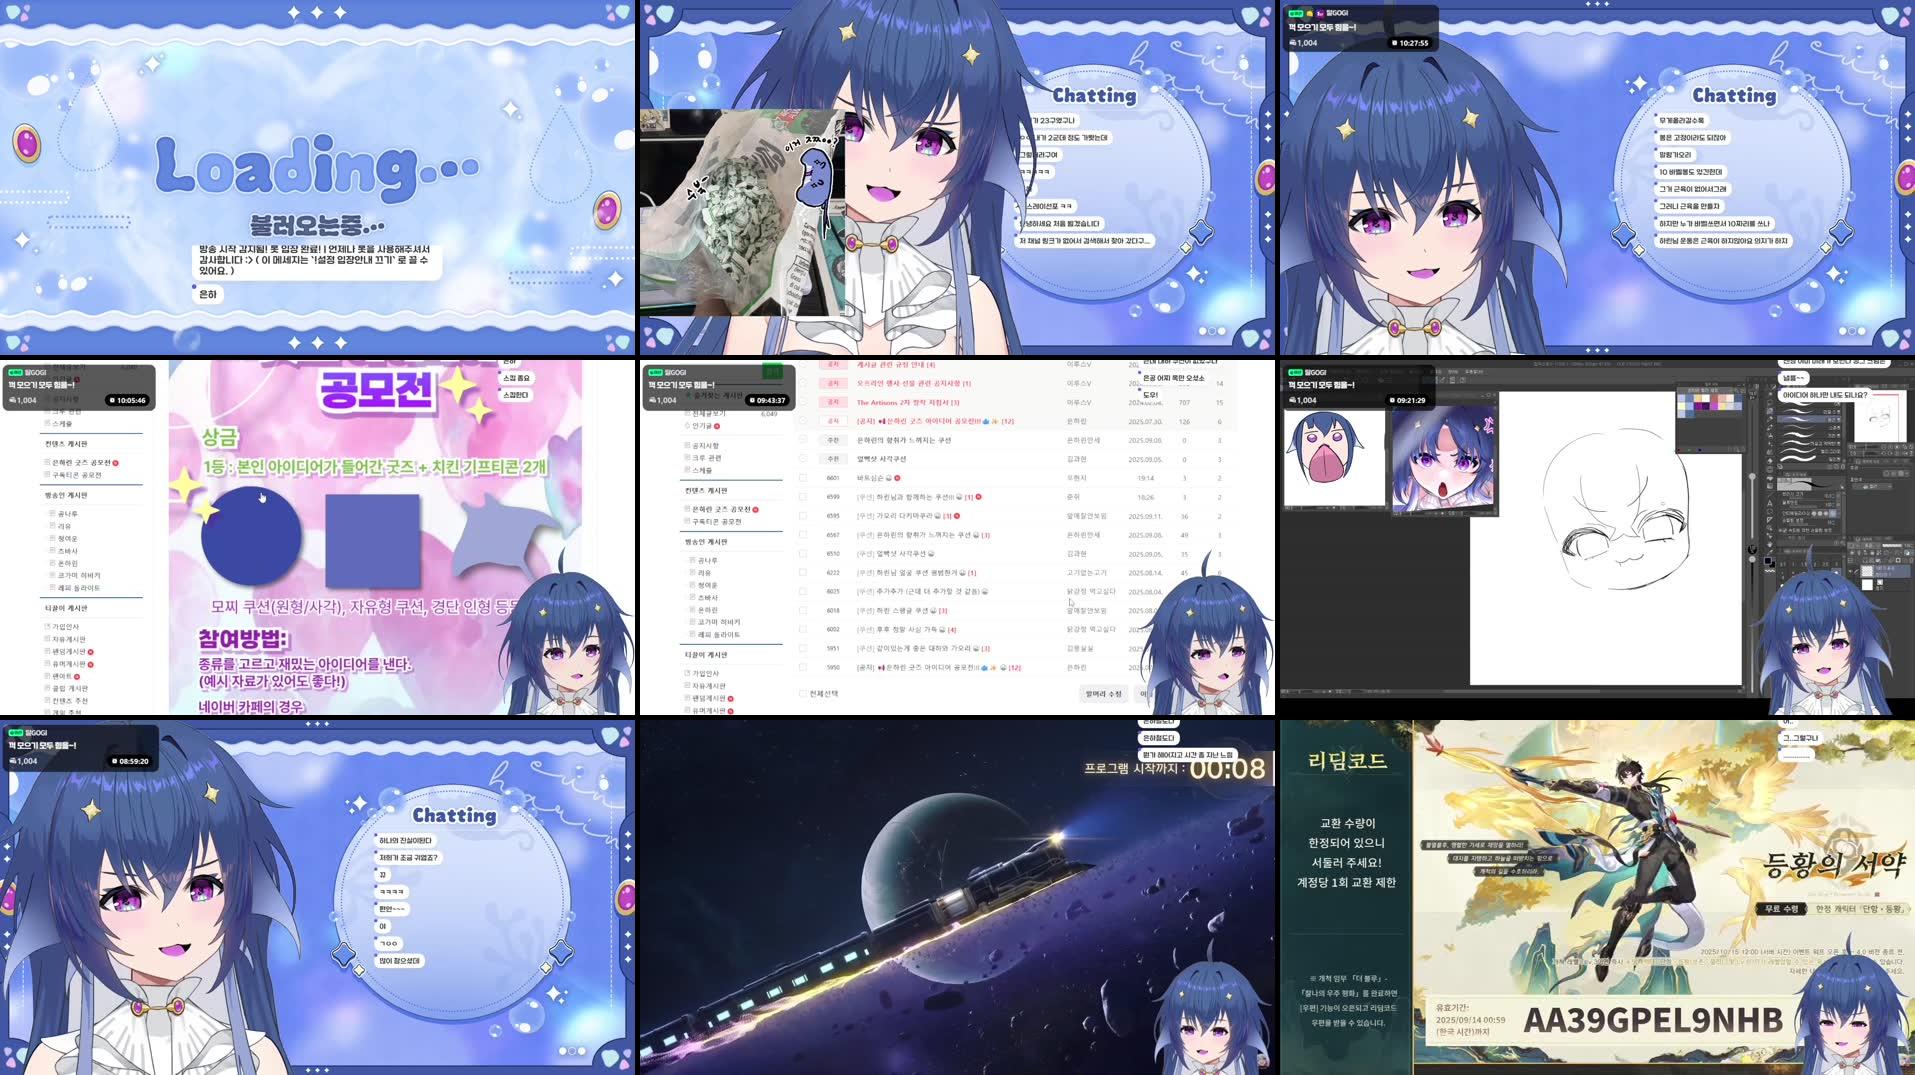The width and height of the screenshot is (1915, 1075).
Task: Open 가입인사 board in contest poster sidebar
Action: pos(64,627)
